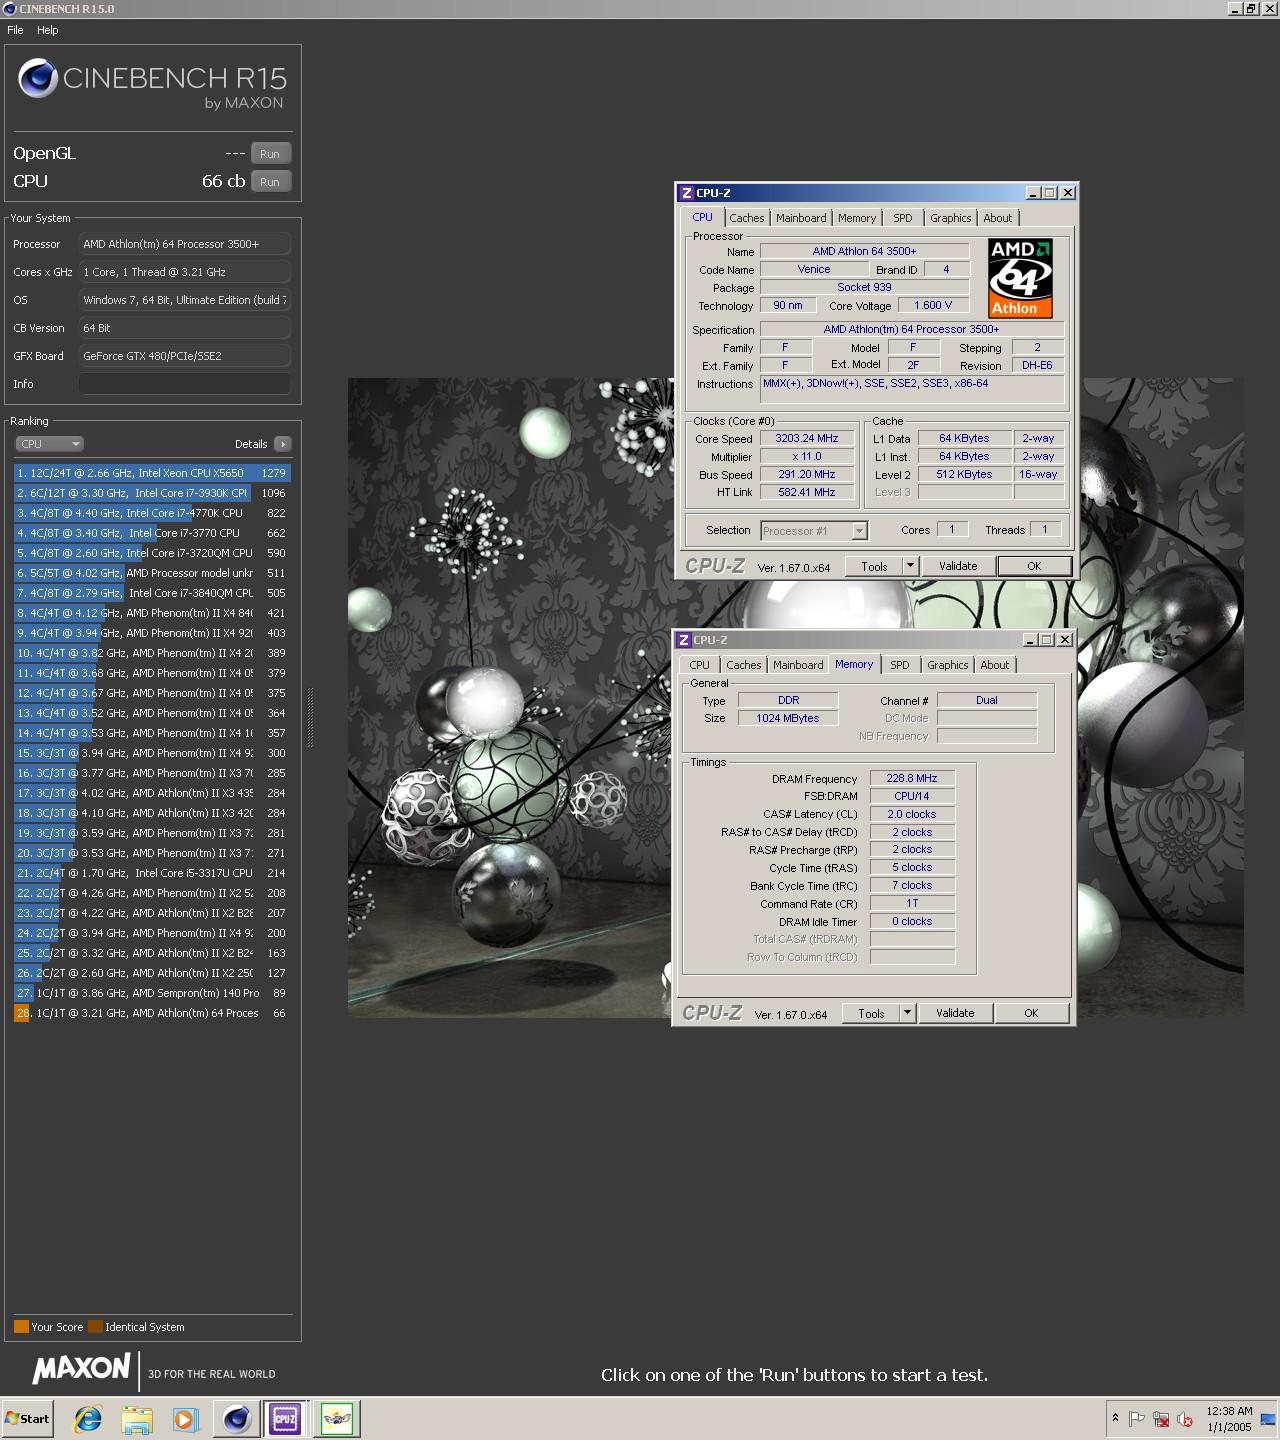This screenshot has width=1280, height=1440.
Task: Open Windows Explorer folder icon in taskbar
Action: [137, 1418]
